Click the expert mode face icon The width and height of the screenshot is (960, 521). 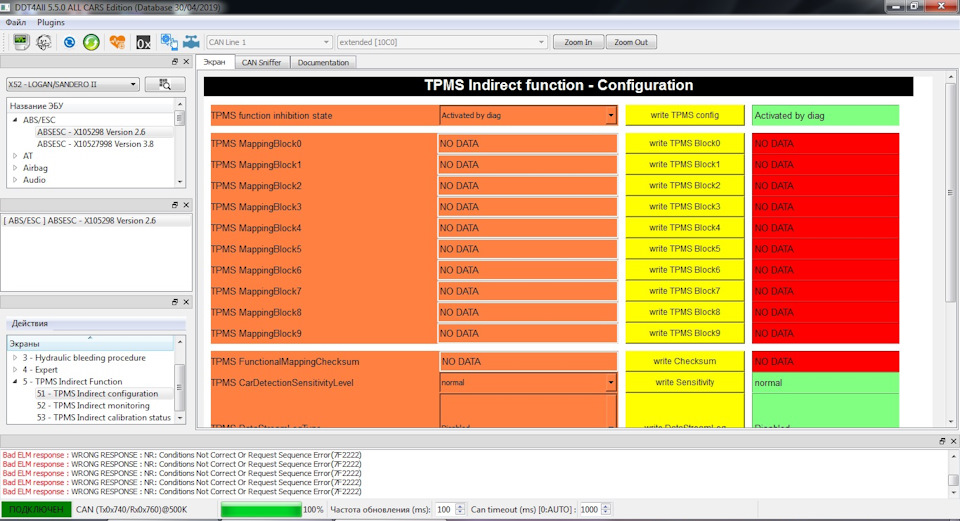click(44, 42)
